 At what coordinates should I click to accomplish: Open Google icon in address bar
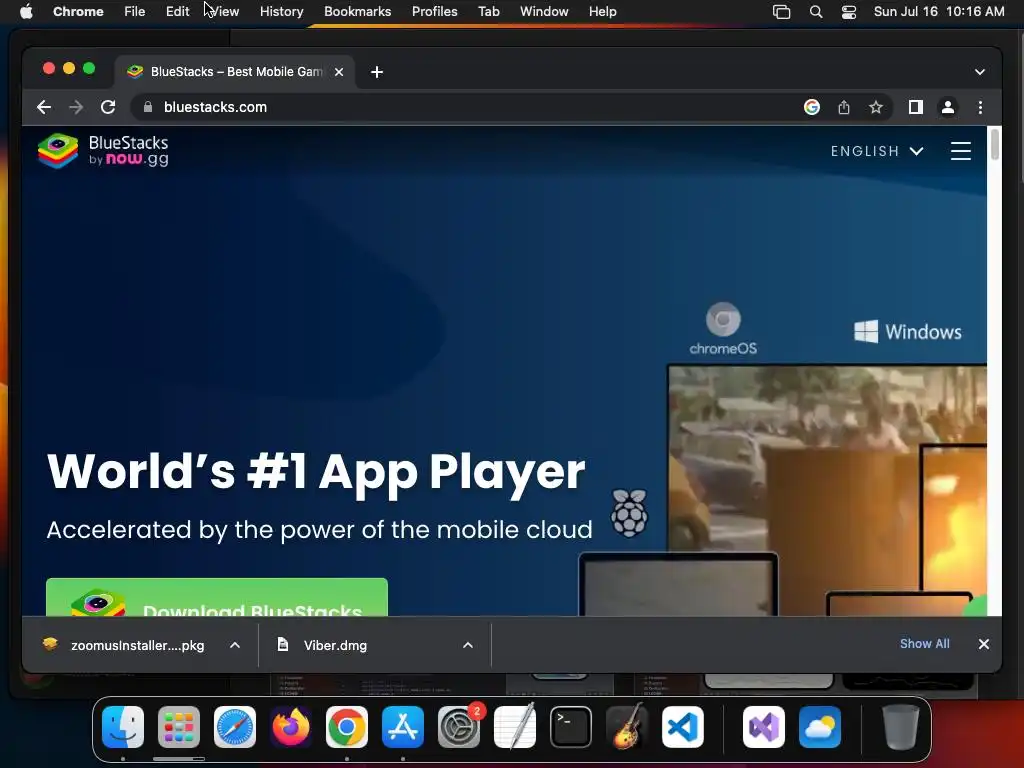click(x=812, y=107)
